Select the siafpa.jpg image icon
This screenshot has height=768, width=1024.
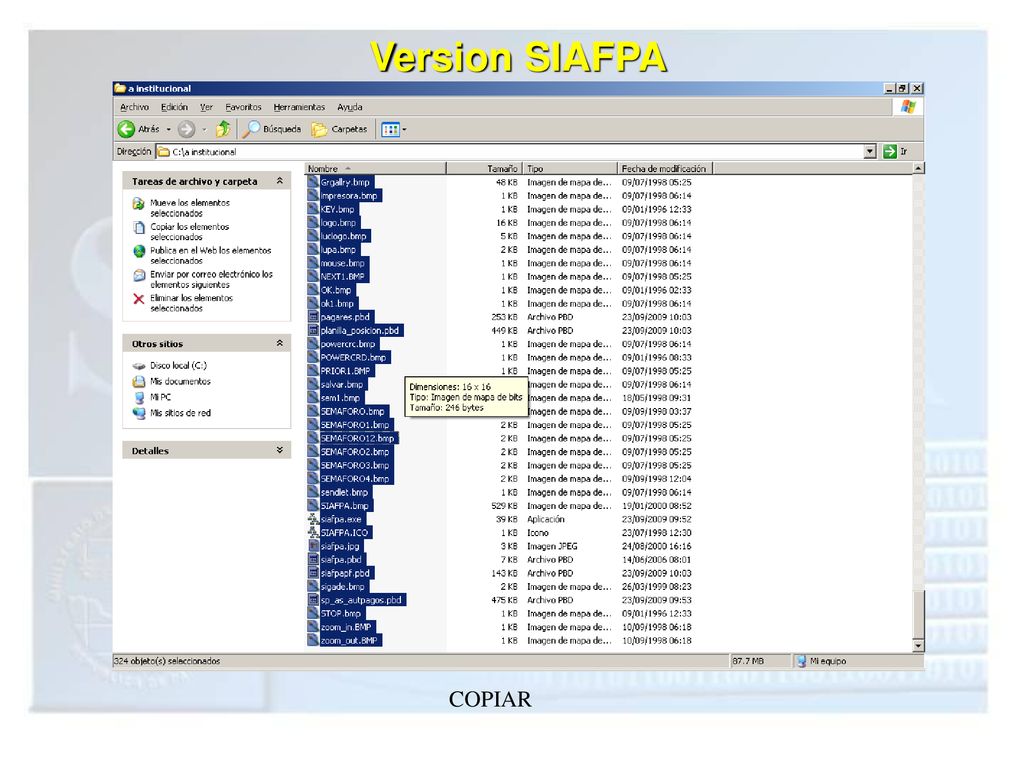[x=313, y=546]
